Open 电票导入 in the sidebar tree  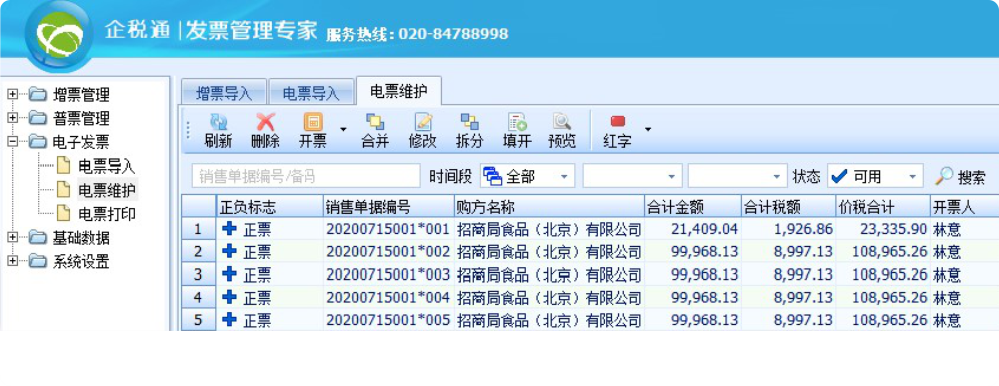point(106,166)
